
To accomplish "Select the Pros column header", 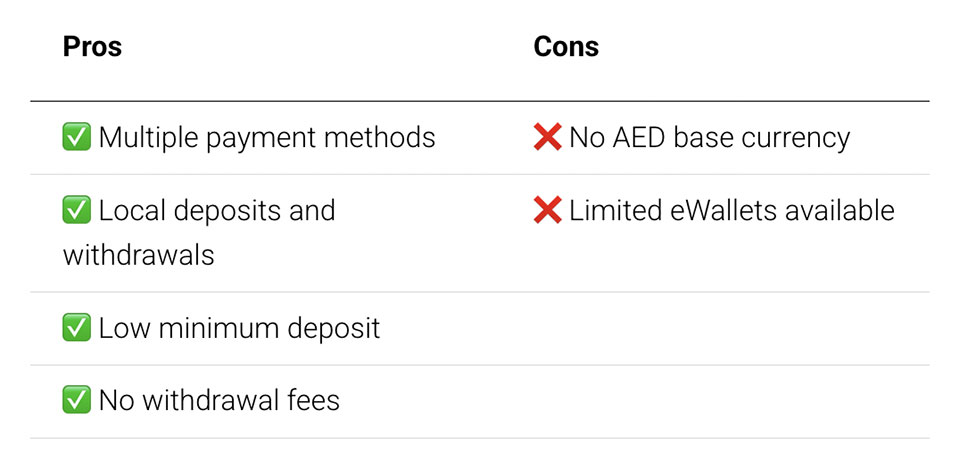I will pyautogui.click(x=92, y=46).
